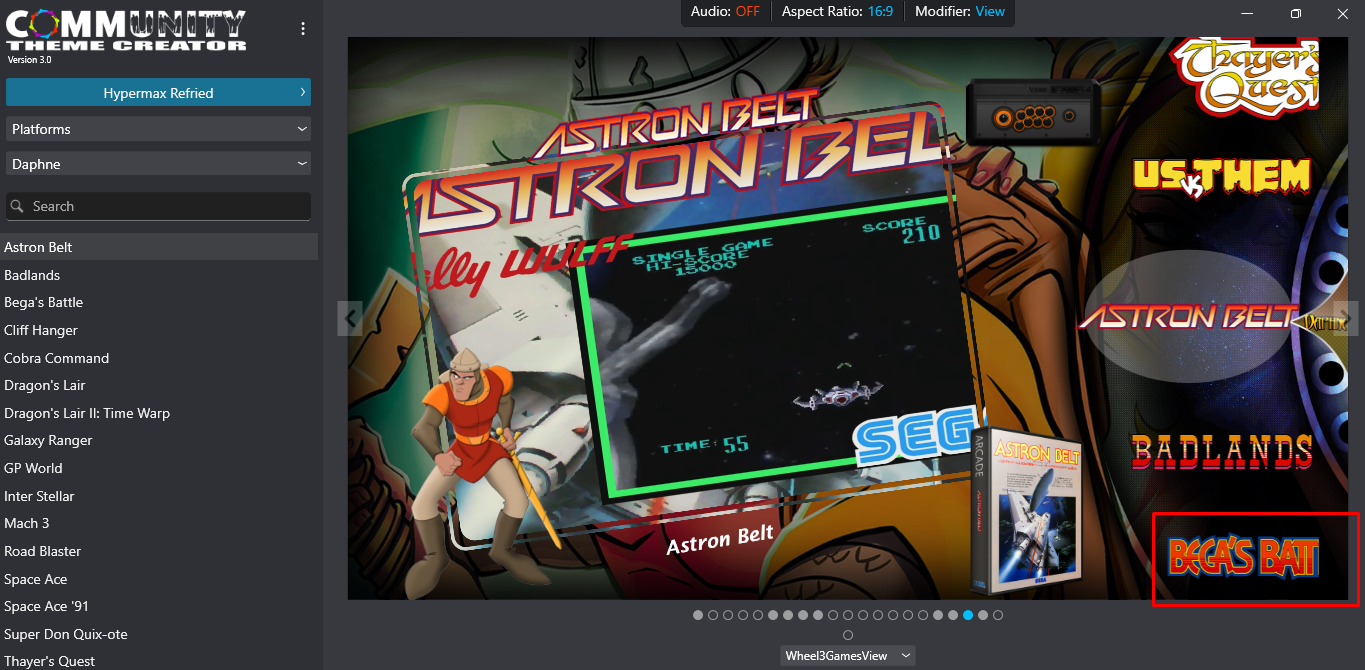Select the Badlands wheel logo
The width and height of the screenshot is (1365, 670).
[1222, 452]
